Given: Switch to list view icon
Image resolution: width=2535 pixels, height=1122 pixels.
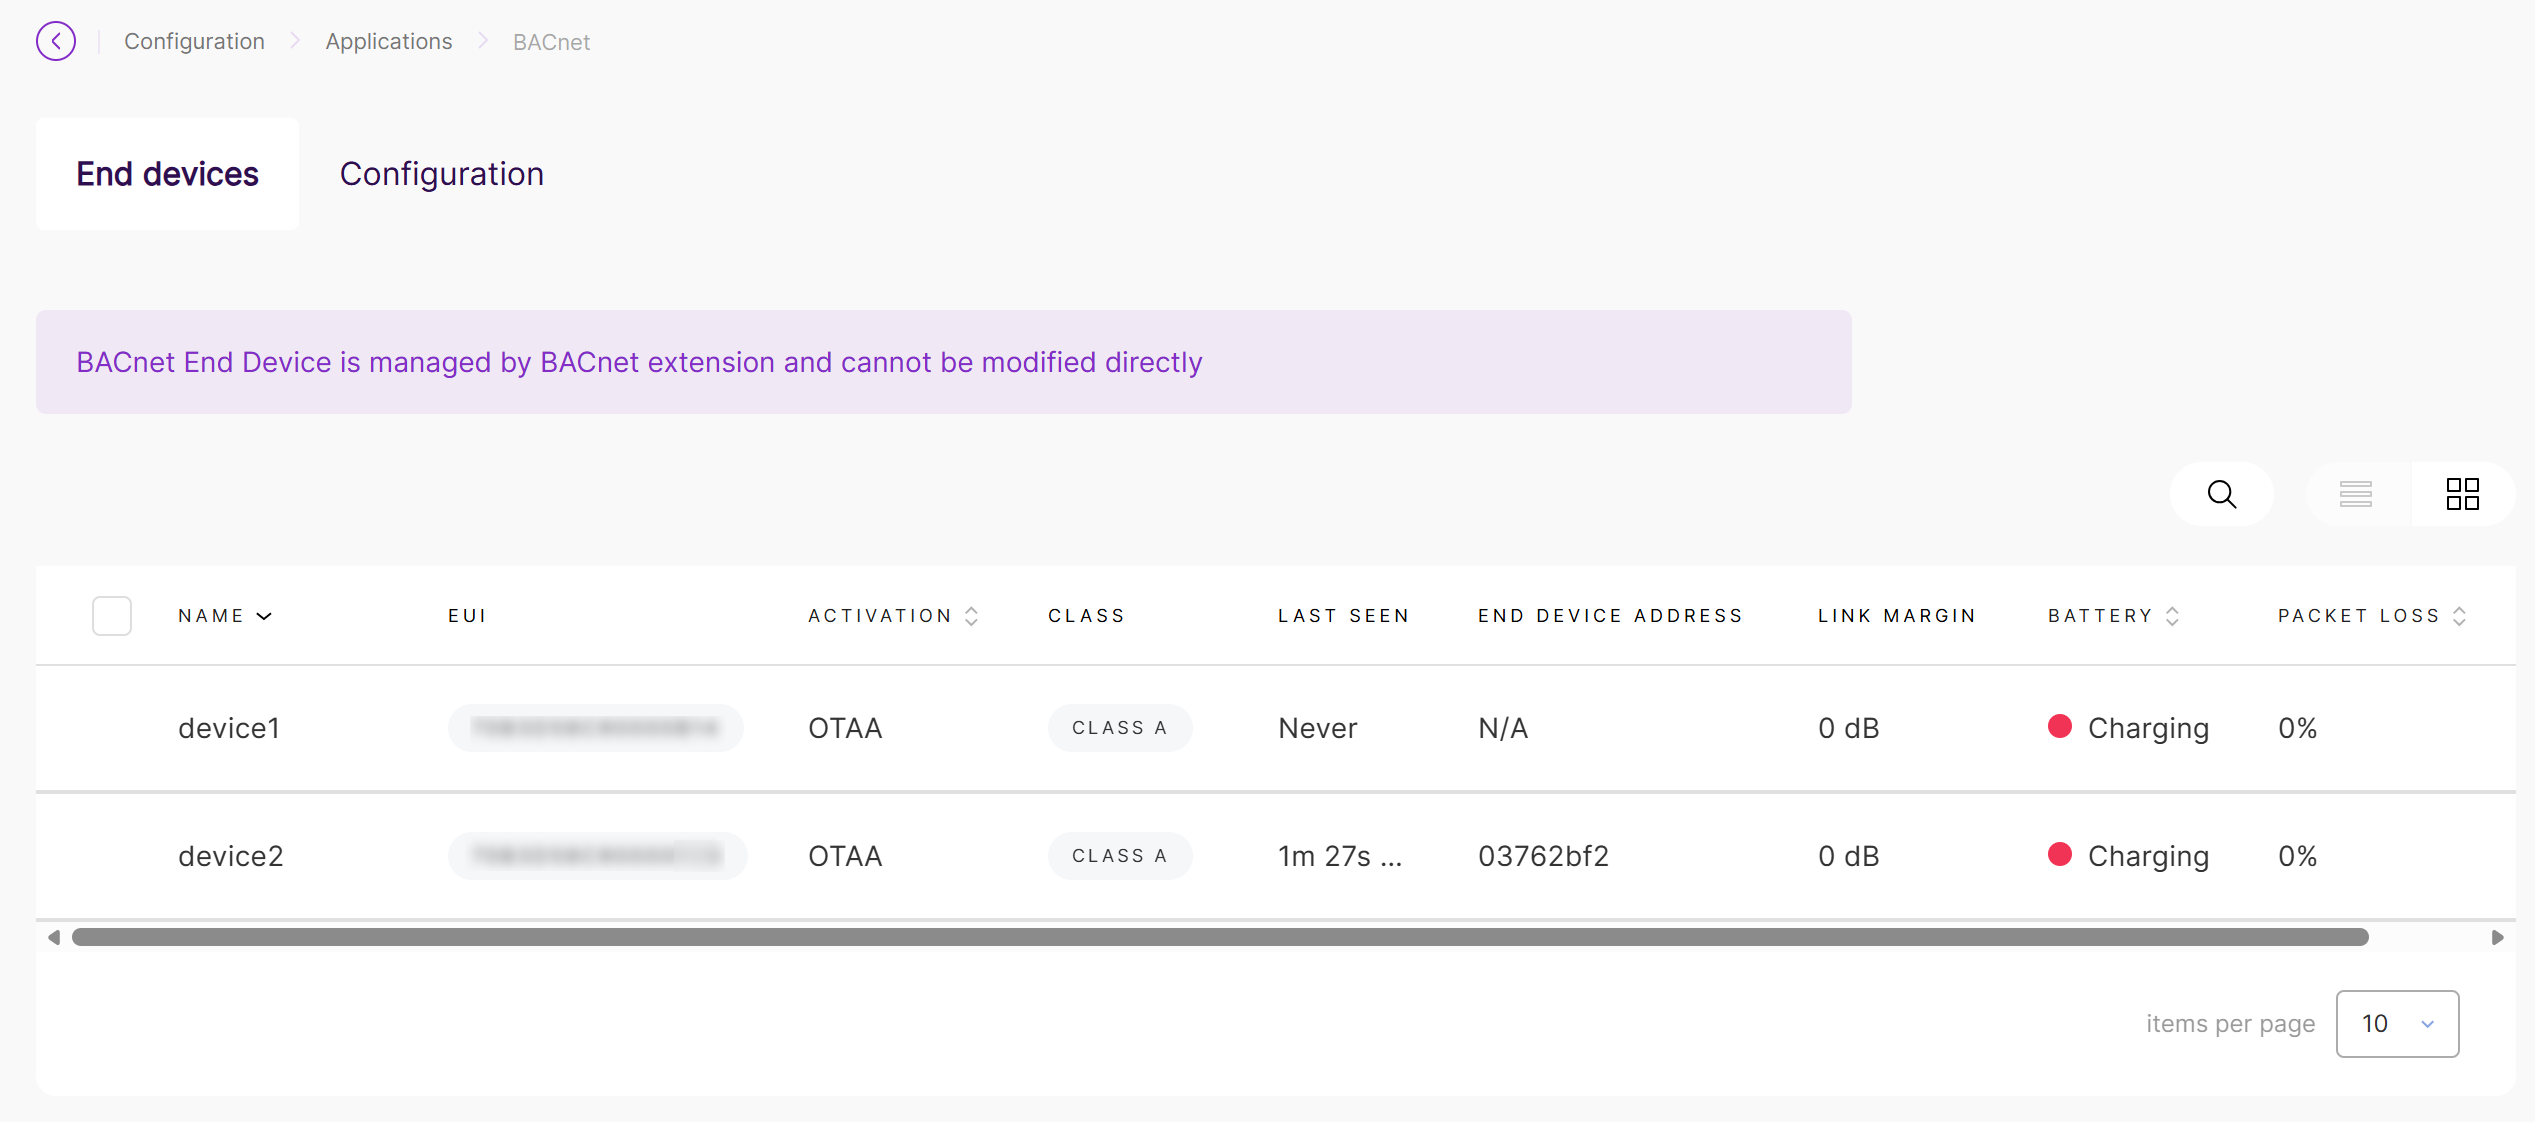Looking at the screenshot, I should tap(2356, 494).
